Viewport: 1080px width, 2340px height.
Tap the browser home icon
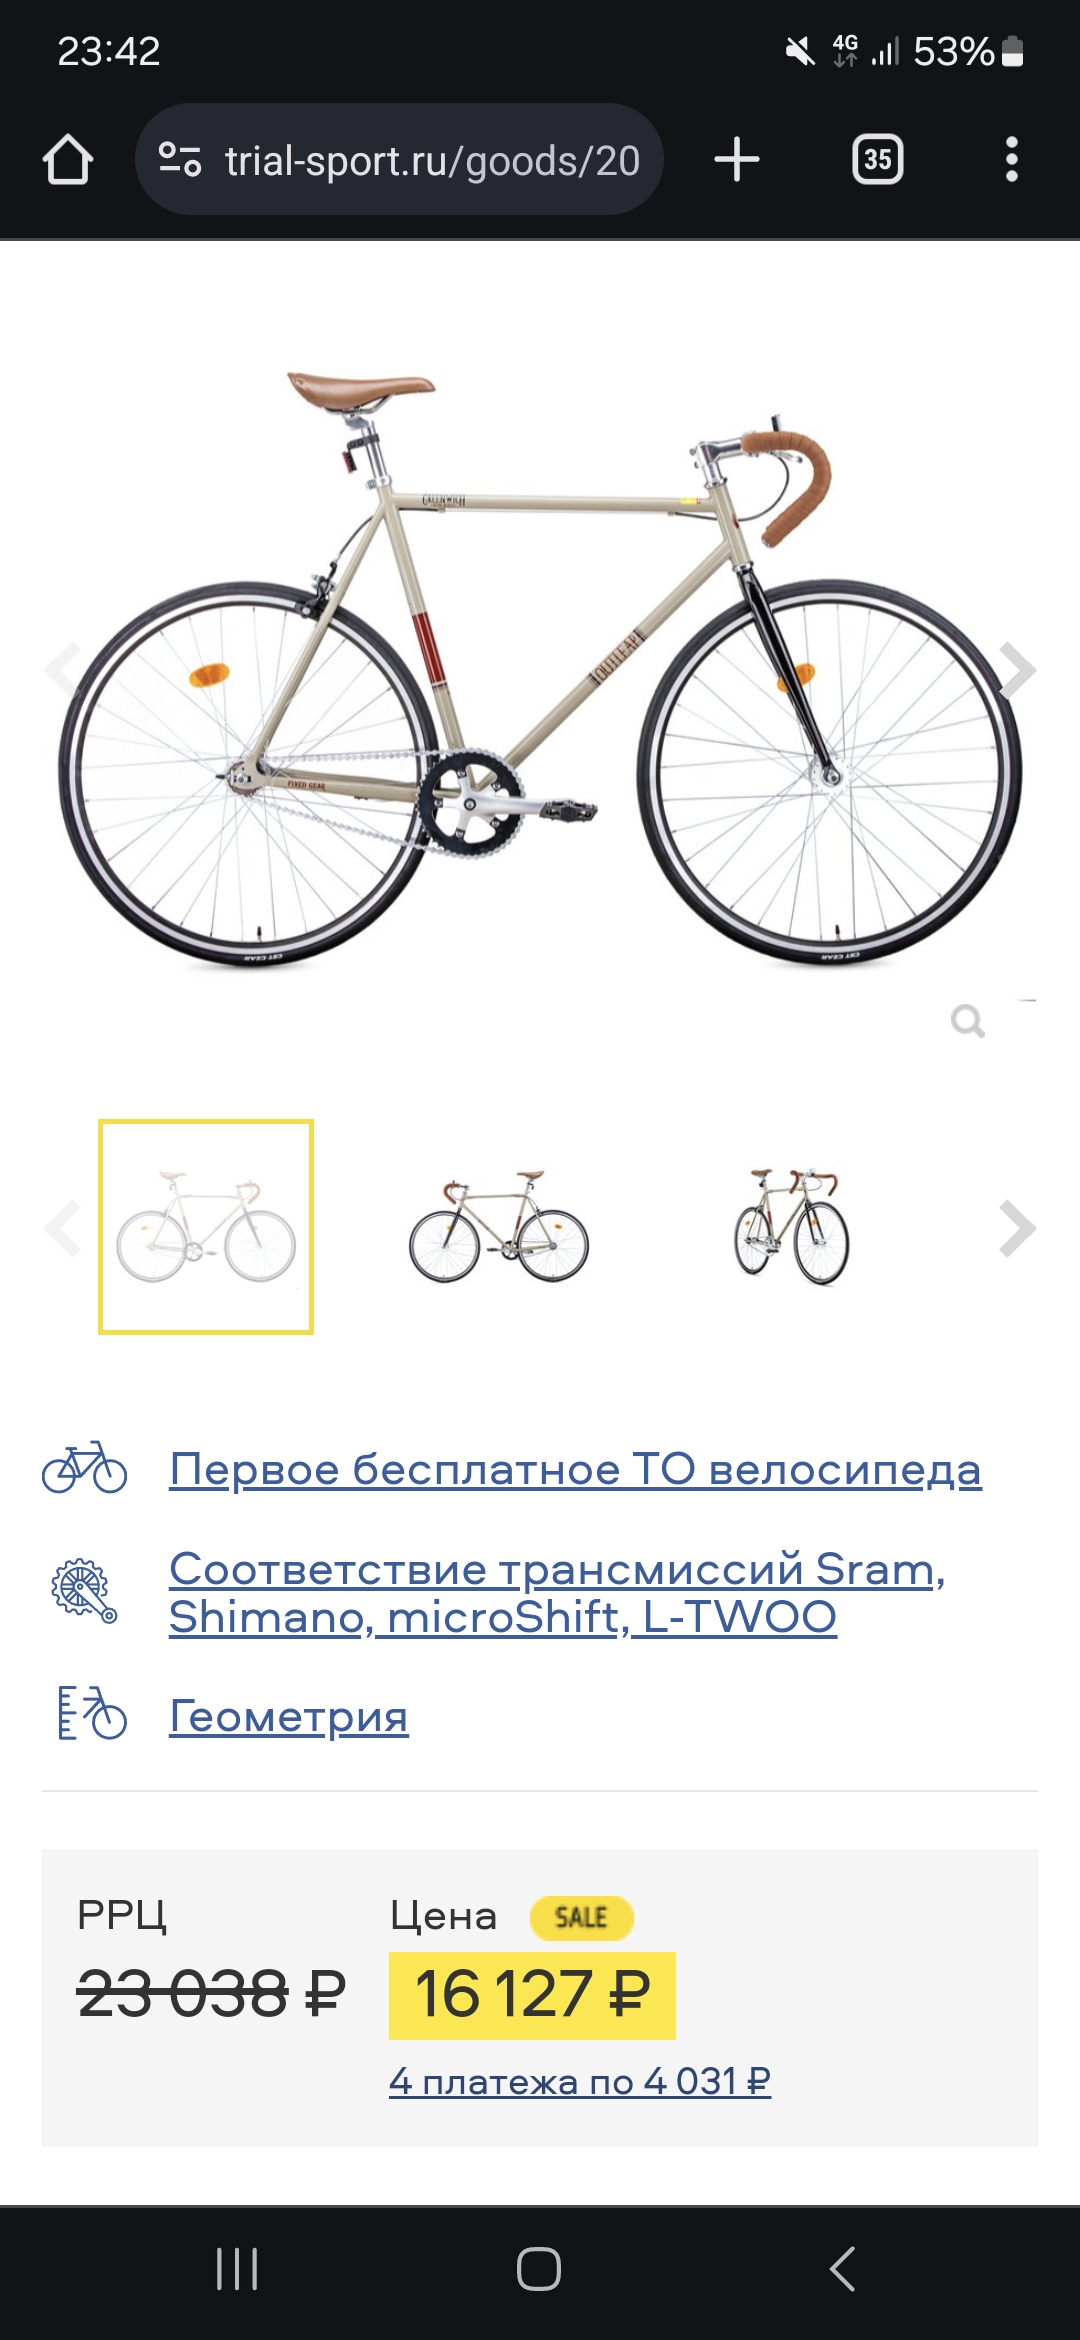(x=67, y=160)
